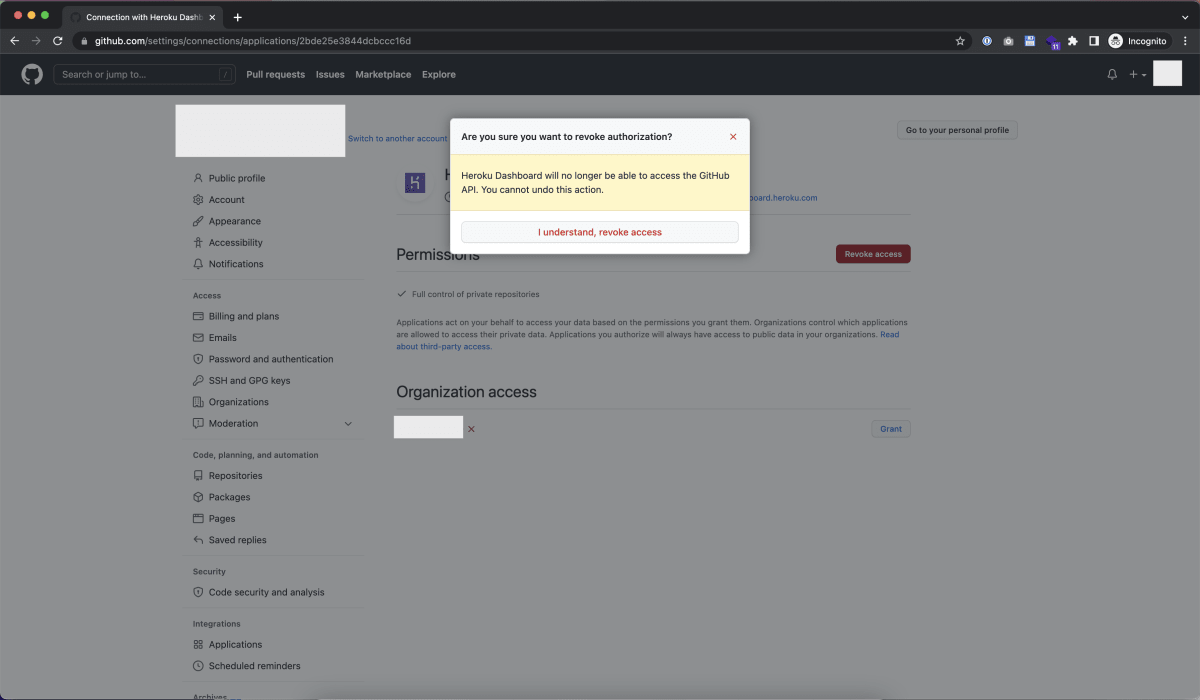The width and height of the screenshot is (1200, 700).
Task: Go to your personal profile
Action: point(957,130)
